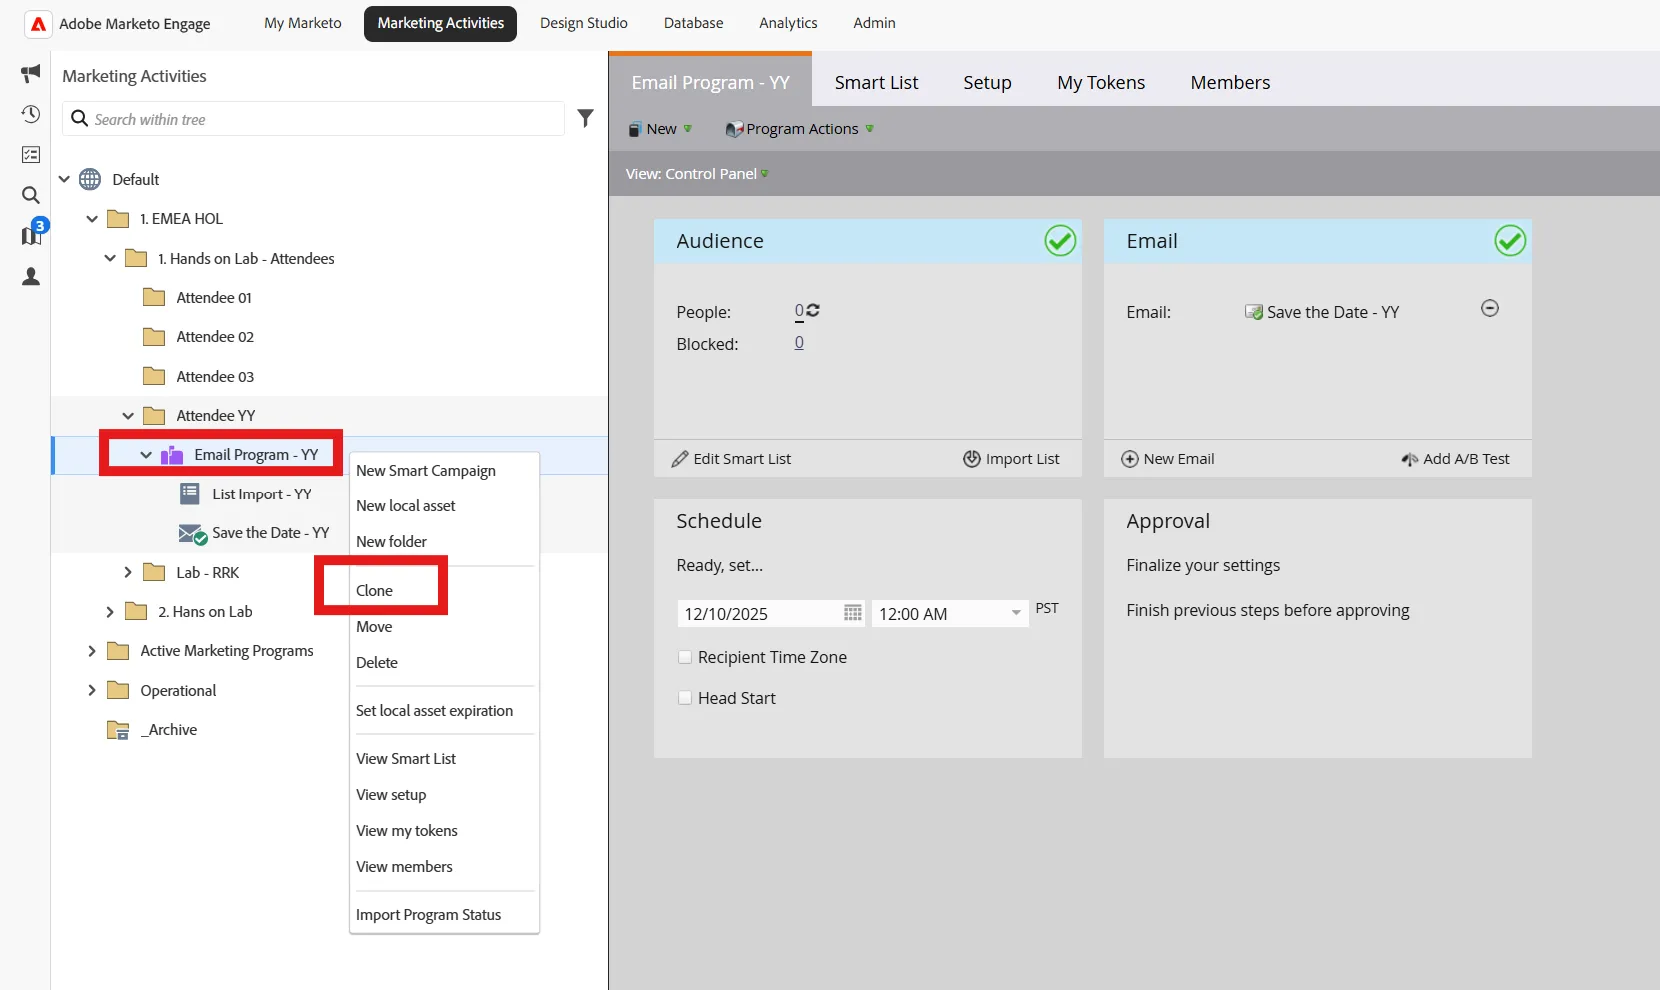Open the guide icon with badge 3
Screen dimensions: 1660x990
[x=32, y=234]
